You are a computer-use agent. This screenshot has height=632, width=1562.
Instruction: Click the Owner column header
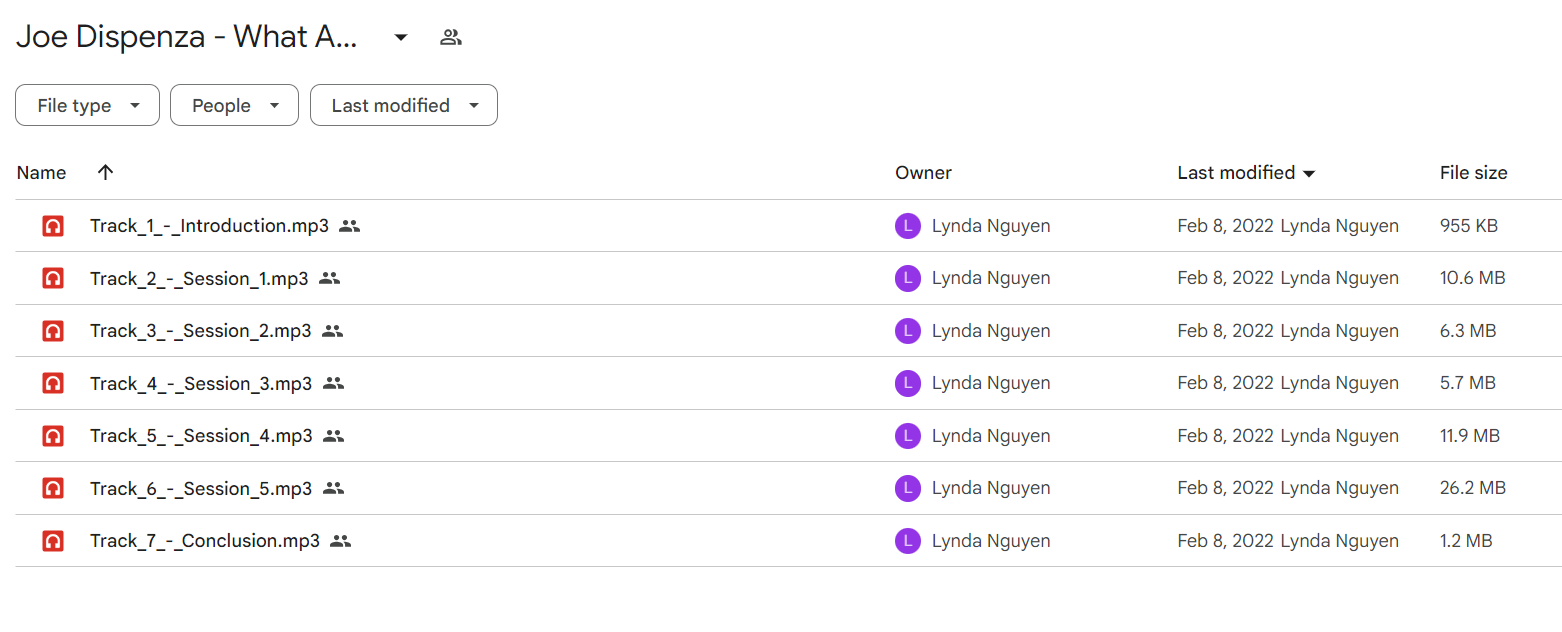923,173
